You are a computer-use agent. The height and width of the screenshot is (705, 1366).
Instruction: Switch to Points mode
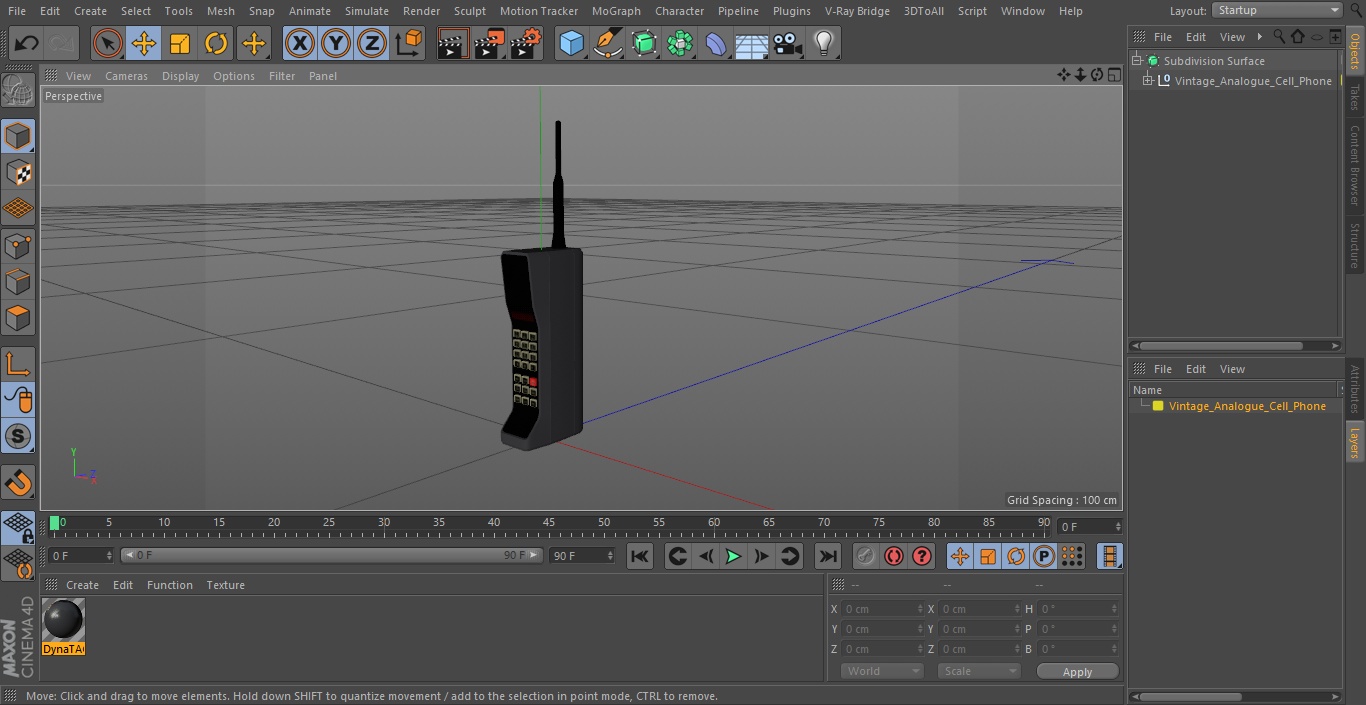[x=18, y=245]
